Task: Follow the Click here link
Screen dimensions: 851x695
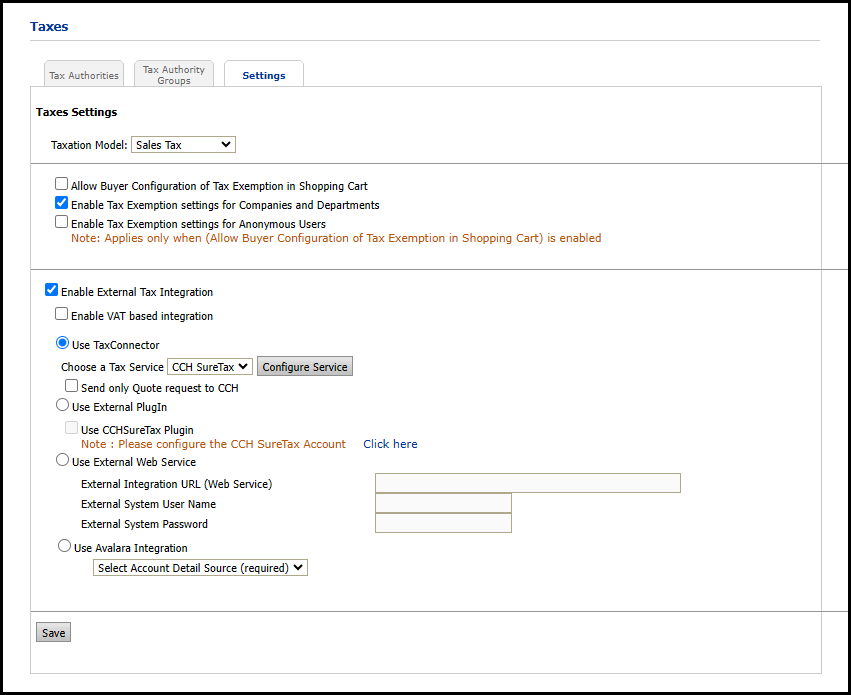Action: tap(390, 444)
